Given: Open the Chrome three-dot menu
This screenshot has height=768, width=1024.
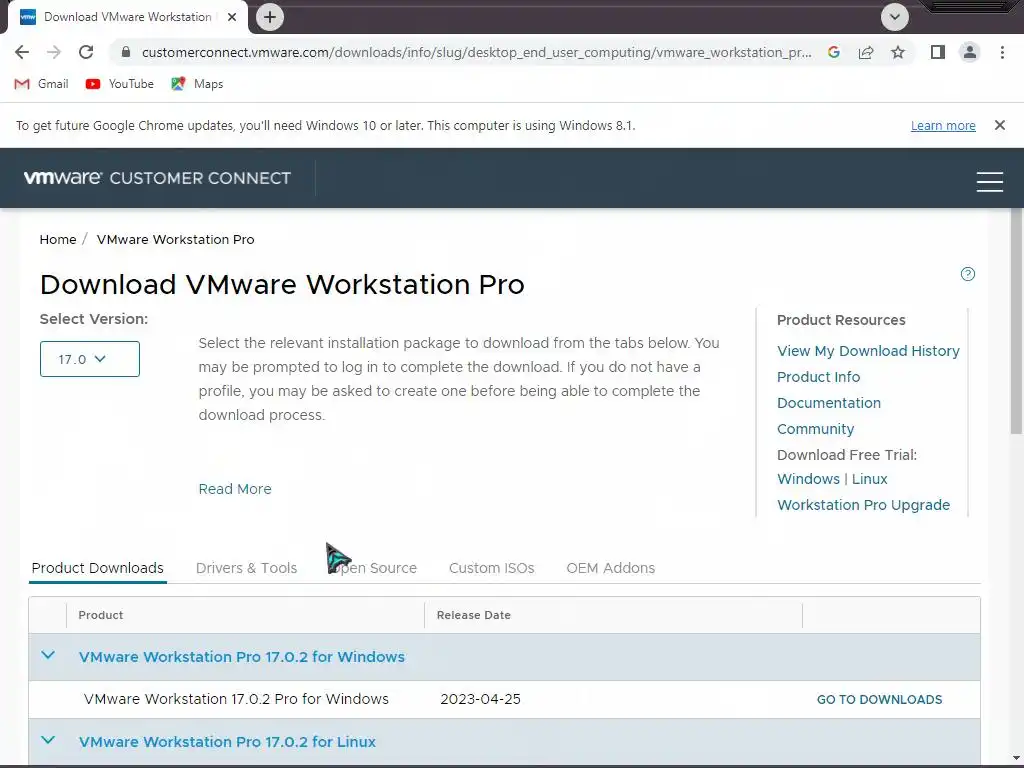Looking at the screenshot, I should click(x=1002, y=52).
